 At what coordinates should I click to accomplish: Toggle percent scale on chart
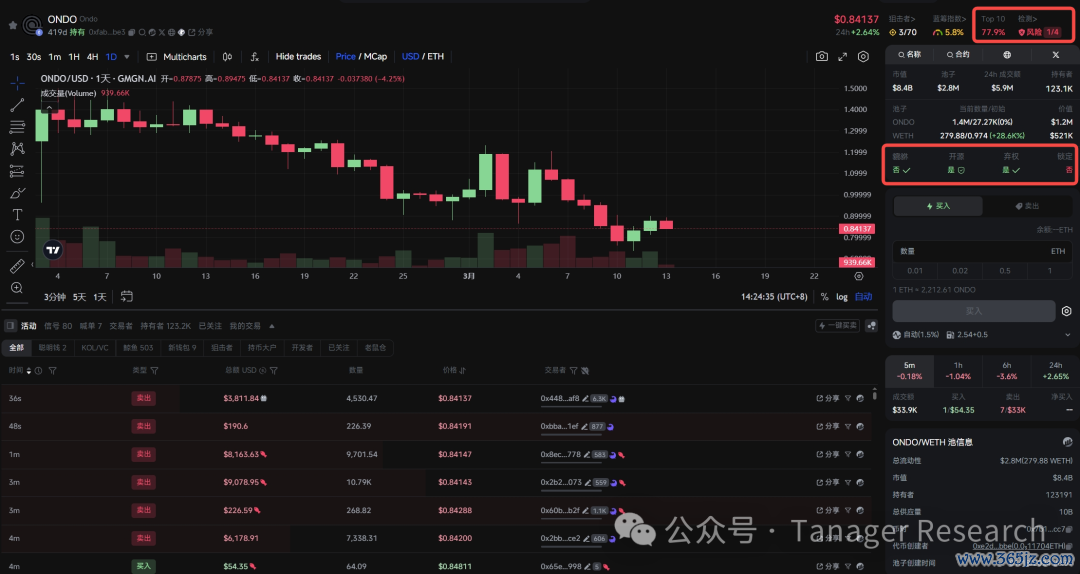pyautogui.click(x=824, y=296)
